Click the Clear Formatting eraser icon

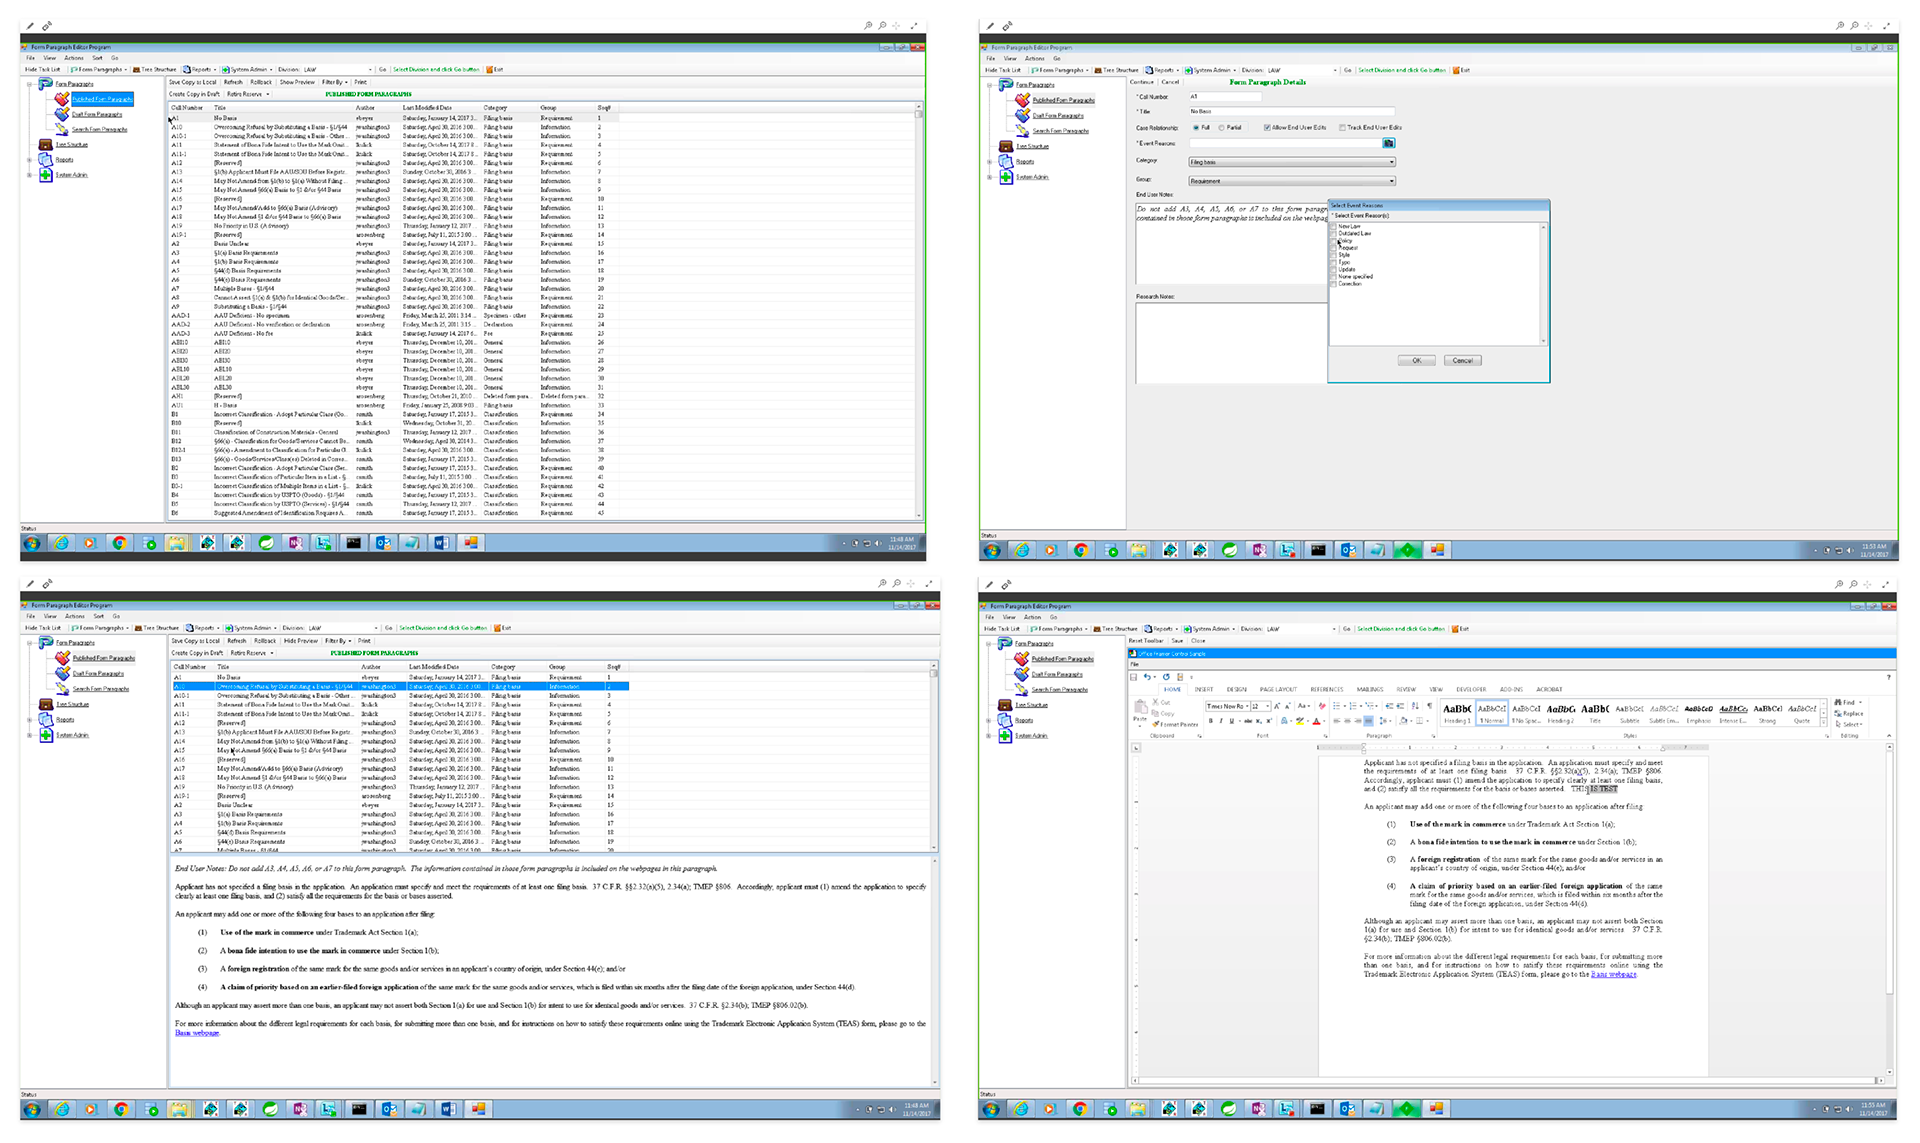point(1322,706)
